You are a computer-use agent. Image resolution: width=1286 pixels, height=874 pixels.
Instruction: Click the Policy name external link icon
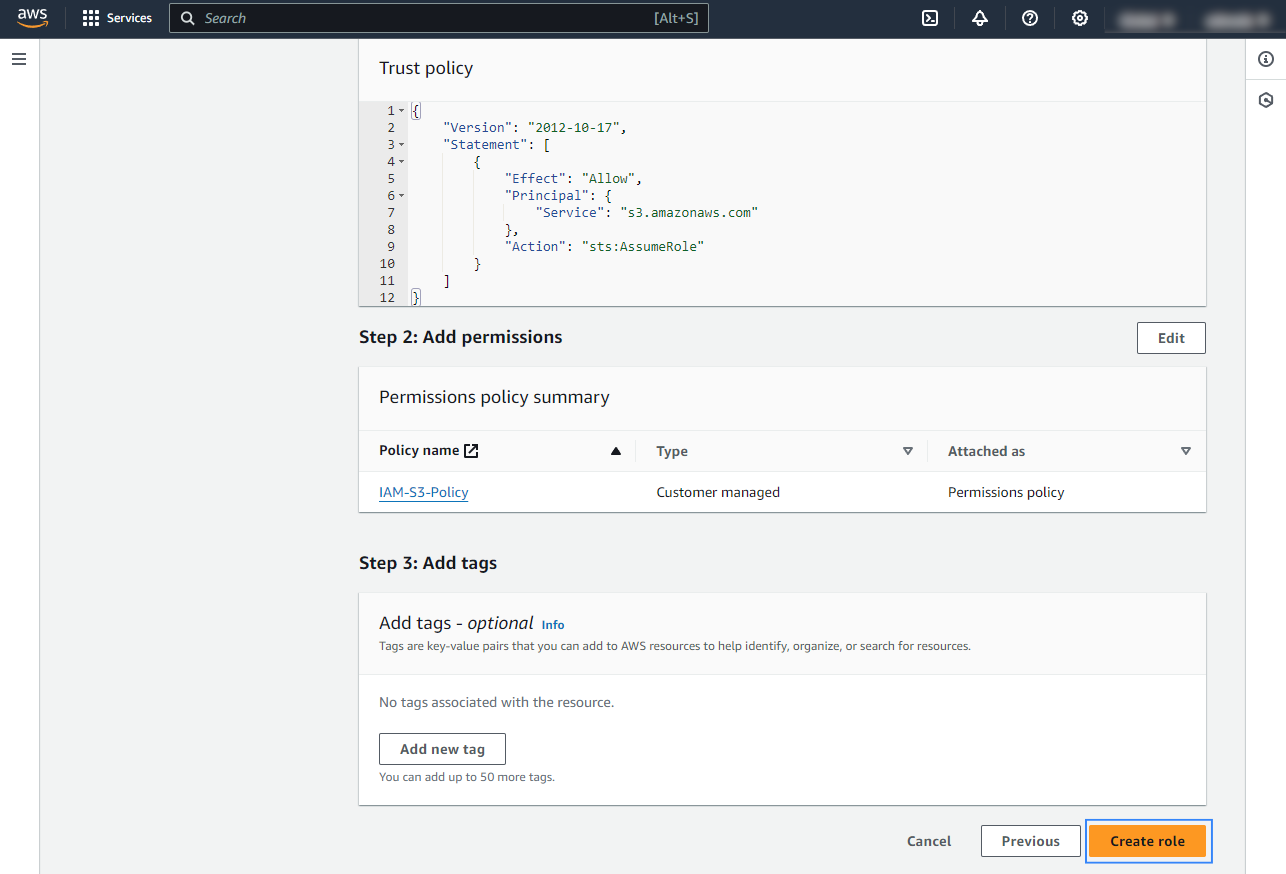(x=471, y=451)
